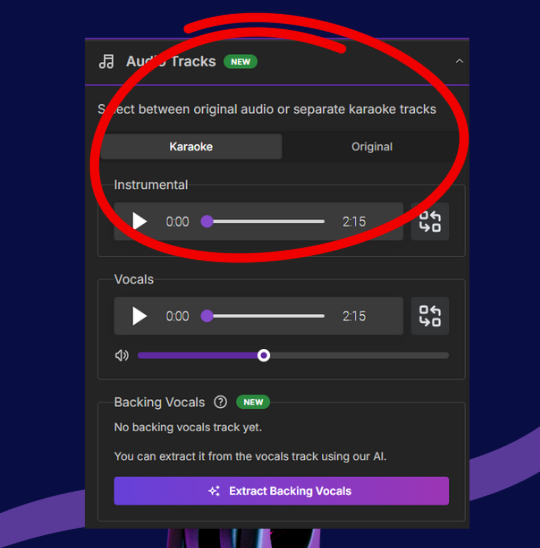Click the Instrumental seek bar purple handle

point(207,221)
